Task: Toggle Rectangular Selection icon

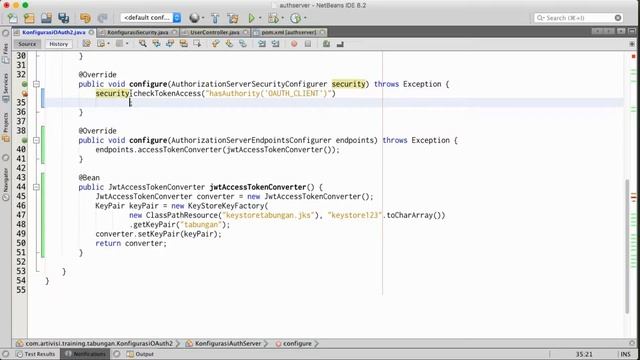Action: [198, 44]
